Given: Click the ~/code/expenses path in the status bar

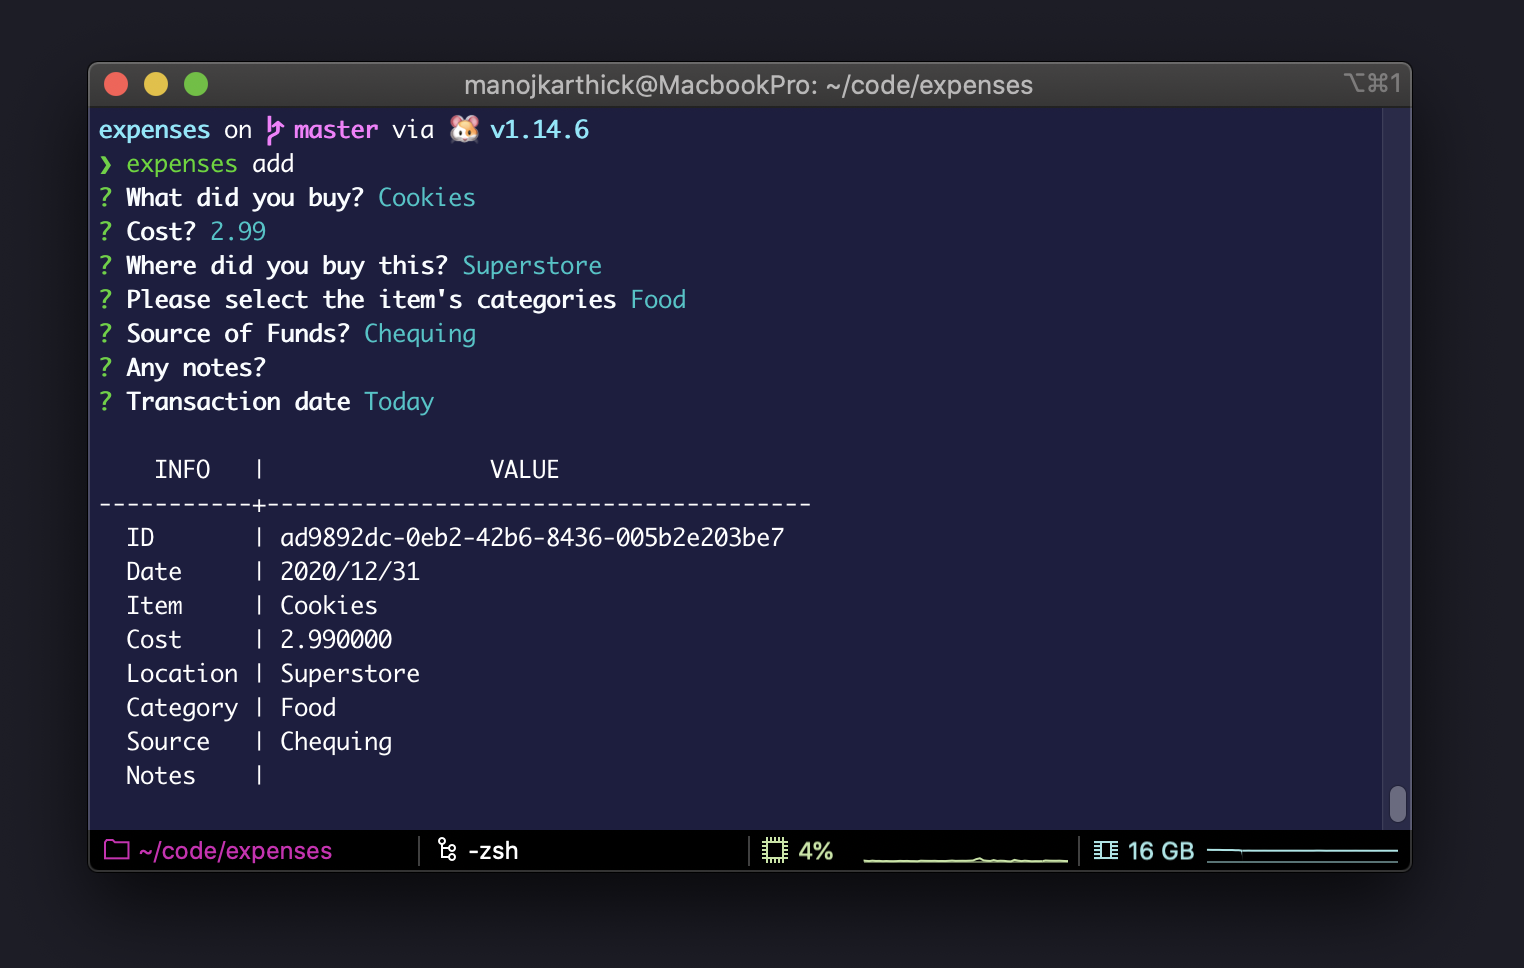Looking at the screenshot, I should coord(237,850).
